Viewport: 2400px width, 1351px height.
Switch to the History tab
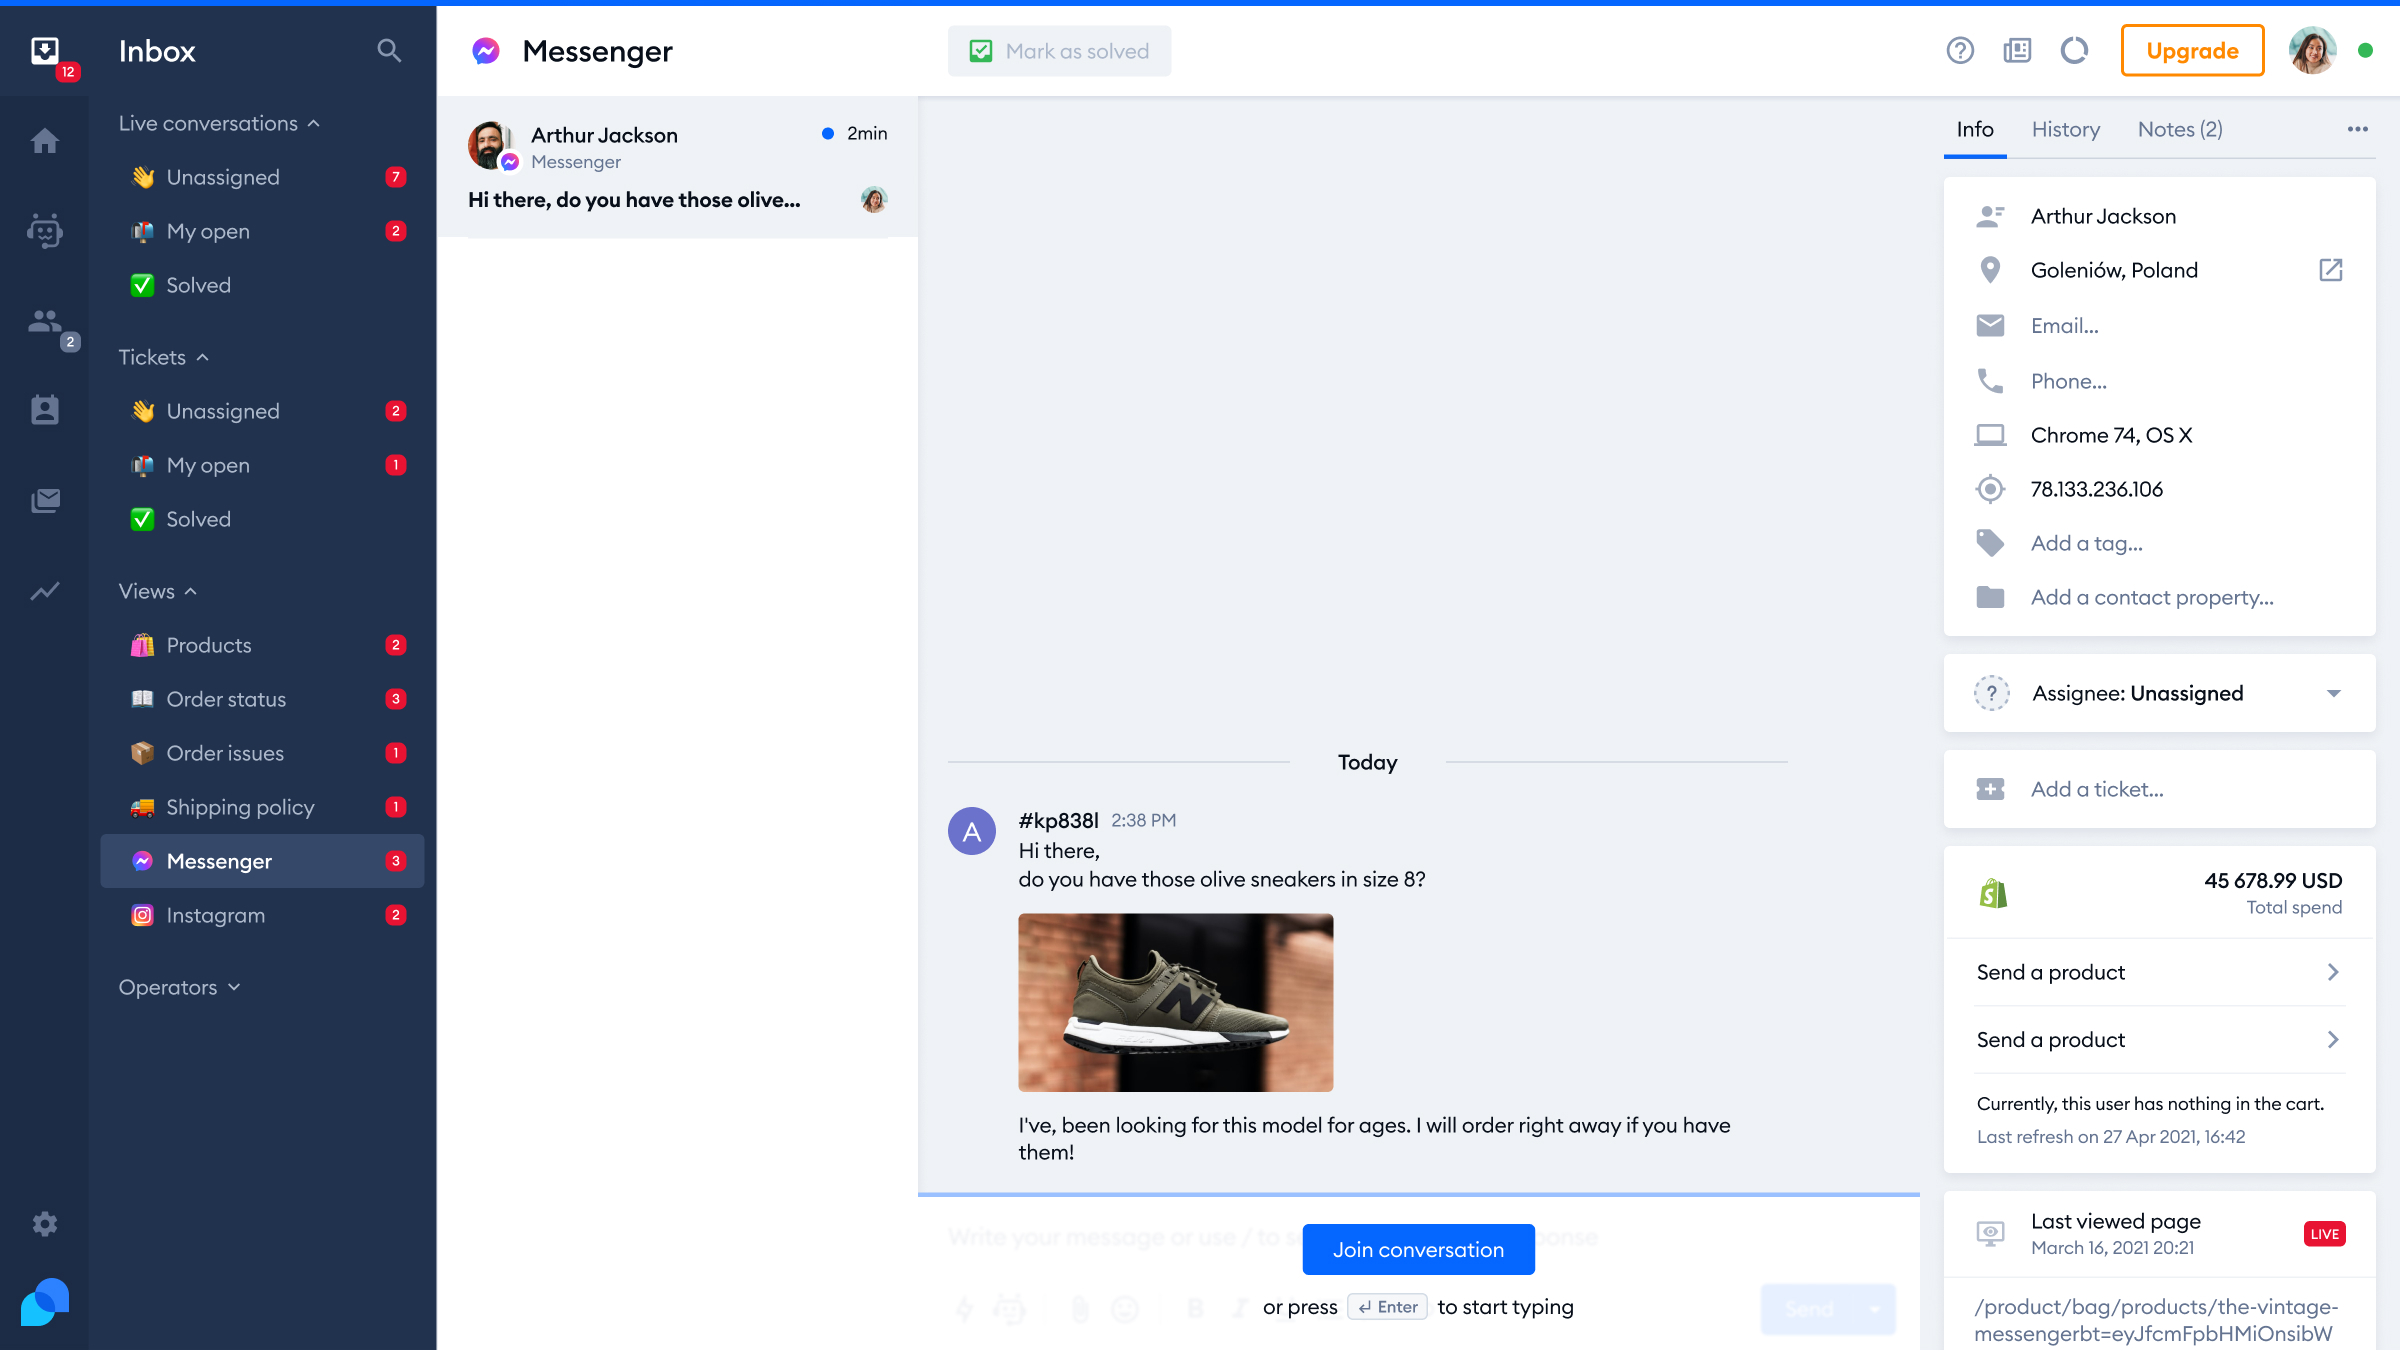2065,129
